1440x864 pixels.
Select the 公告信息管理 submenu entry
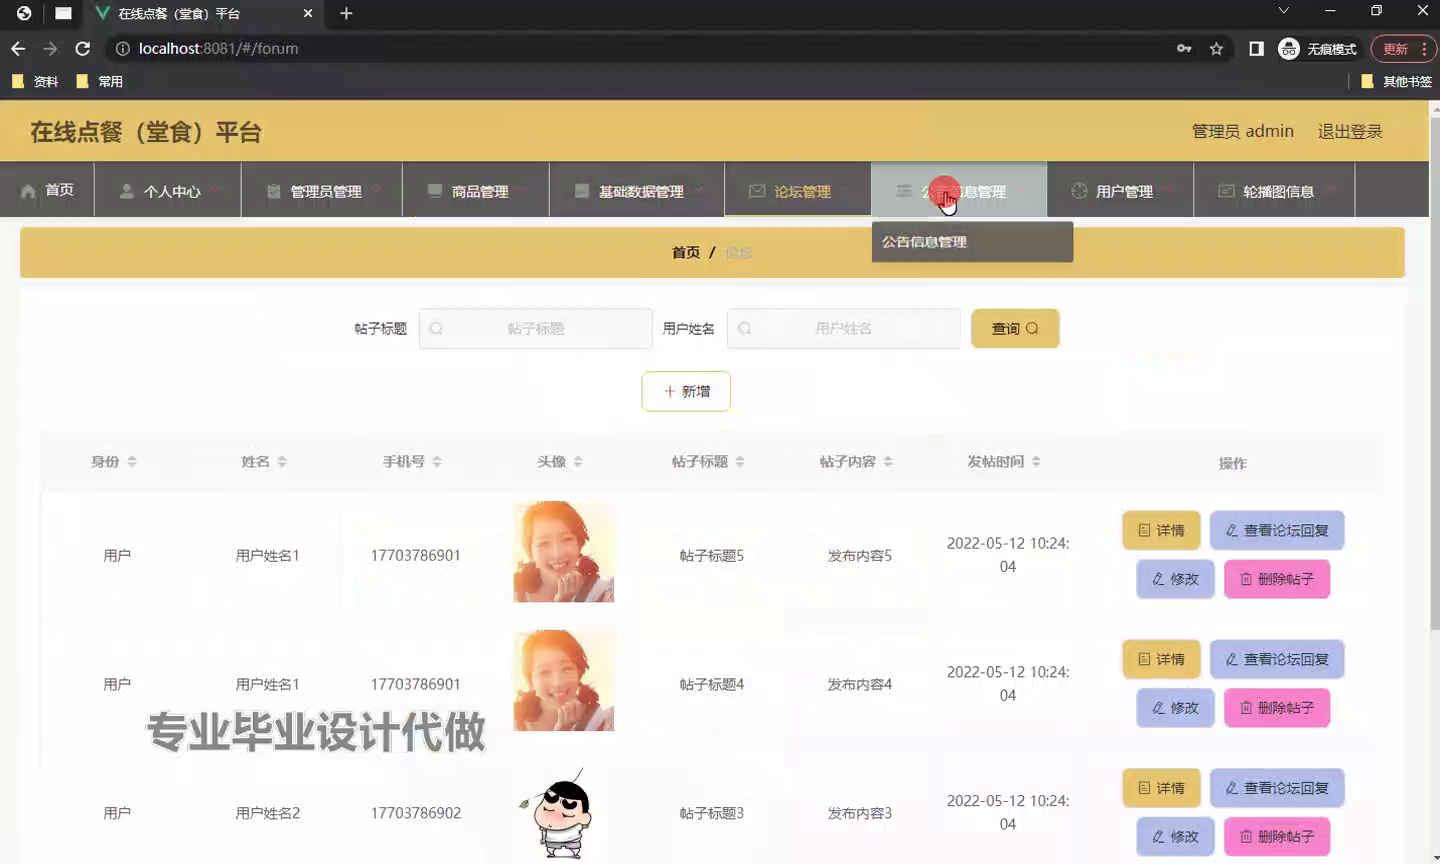(972, 241)
